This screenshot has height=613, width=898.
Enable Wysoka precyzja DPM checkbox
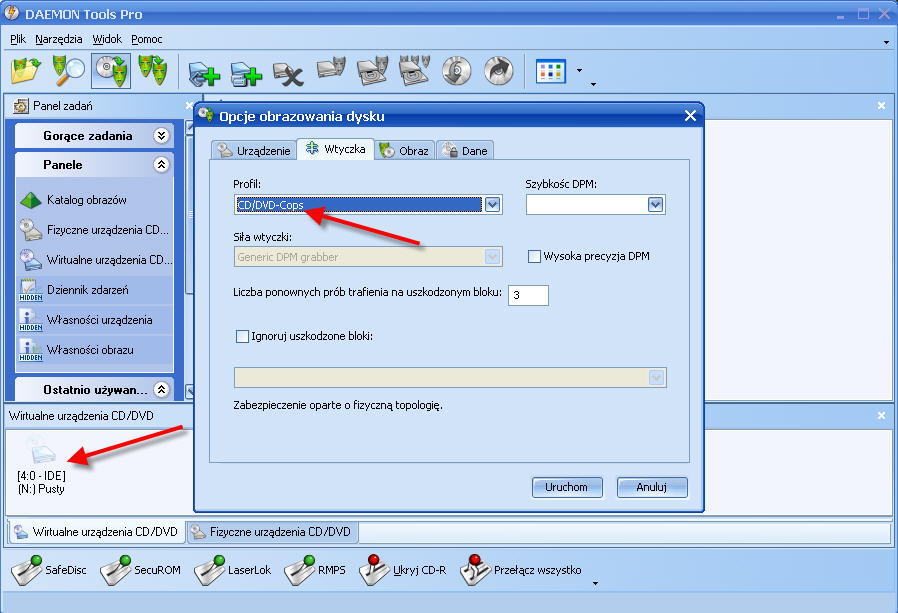tap(534, 256)
